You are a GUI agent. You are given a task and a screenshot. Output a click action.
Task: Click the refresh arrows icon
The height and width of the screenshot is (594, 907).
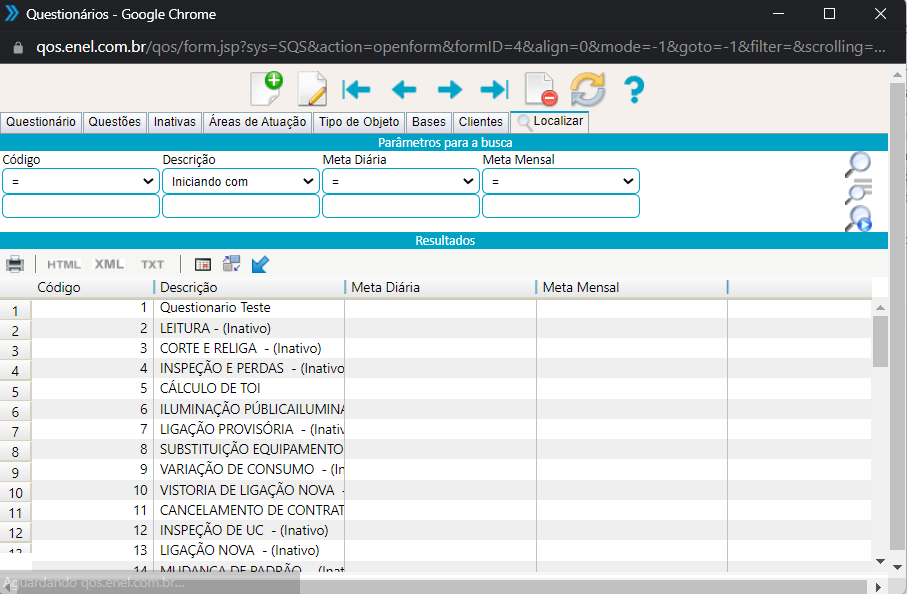pos(588,90)
